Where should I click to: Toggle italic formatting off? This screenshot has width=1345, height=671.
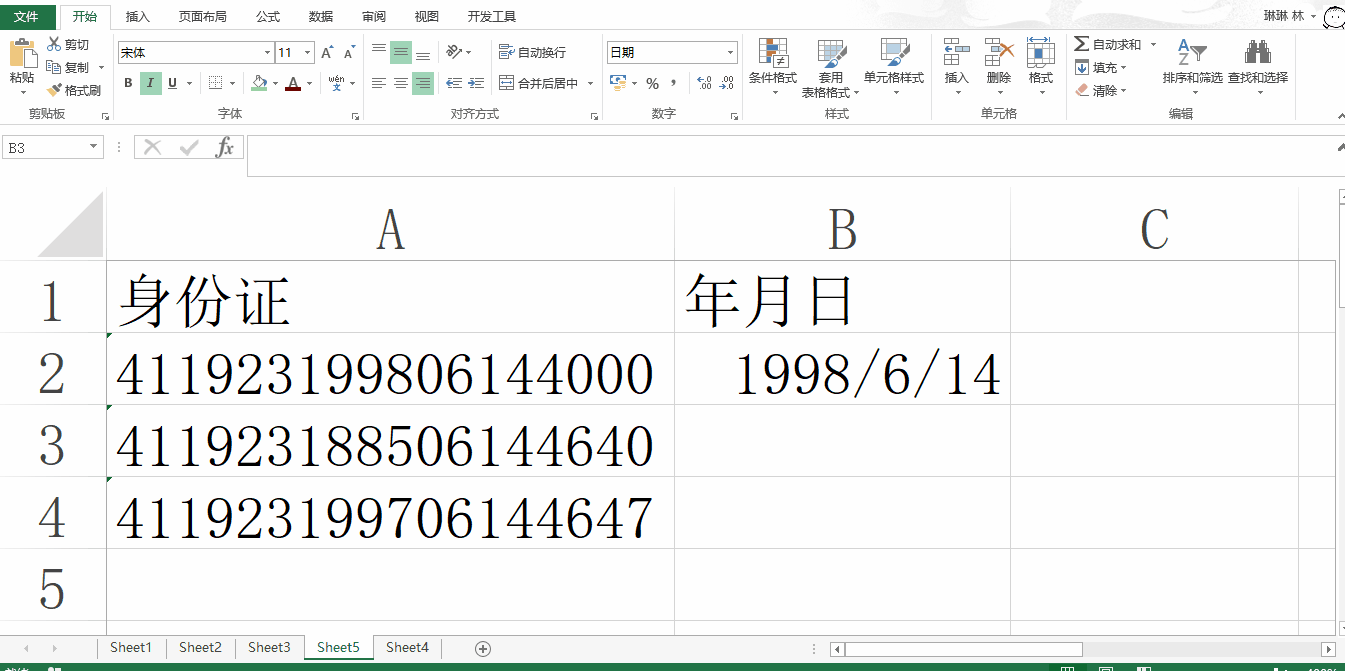tap(148, 83)
